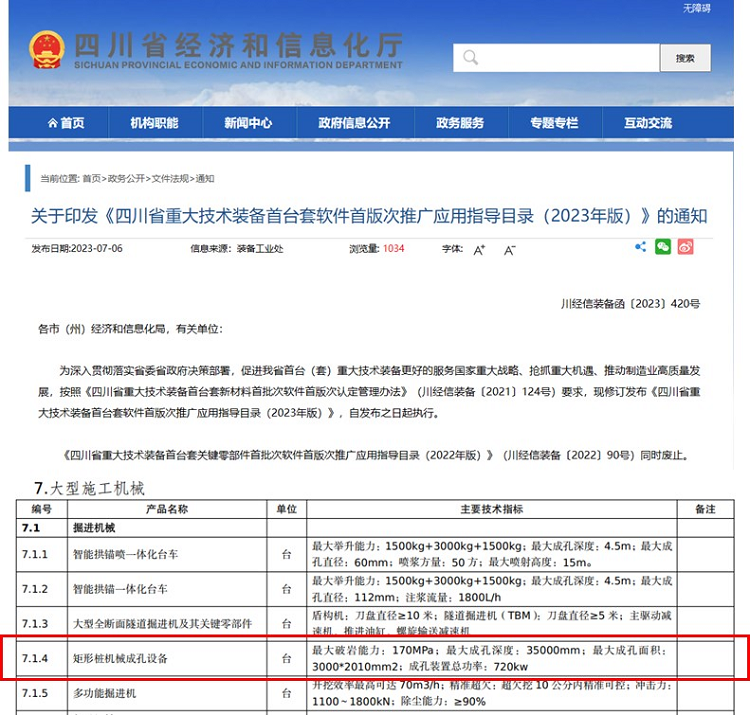Click the 编号 column header
The width and height of the screenshot is (750, 715).
tap(42, 509)
